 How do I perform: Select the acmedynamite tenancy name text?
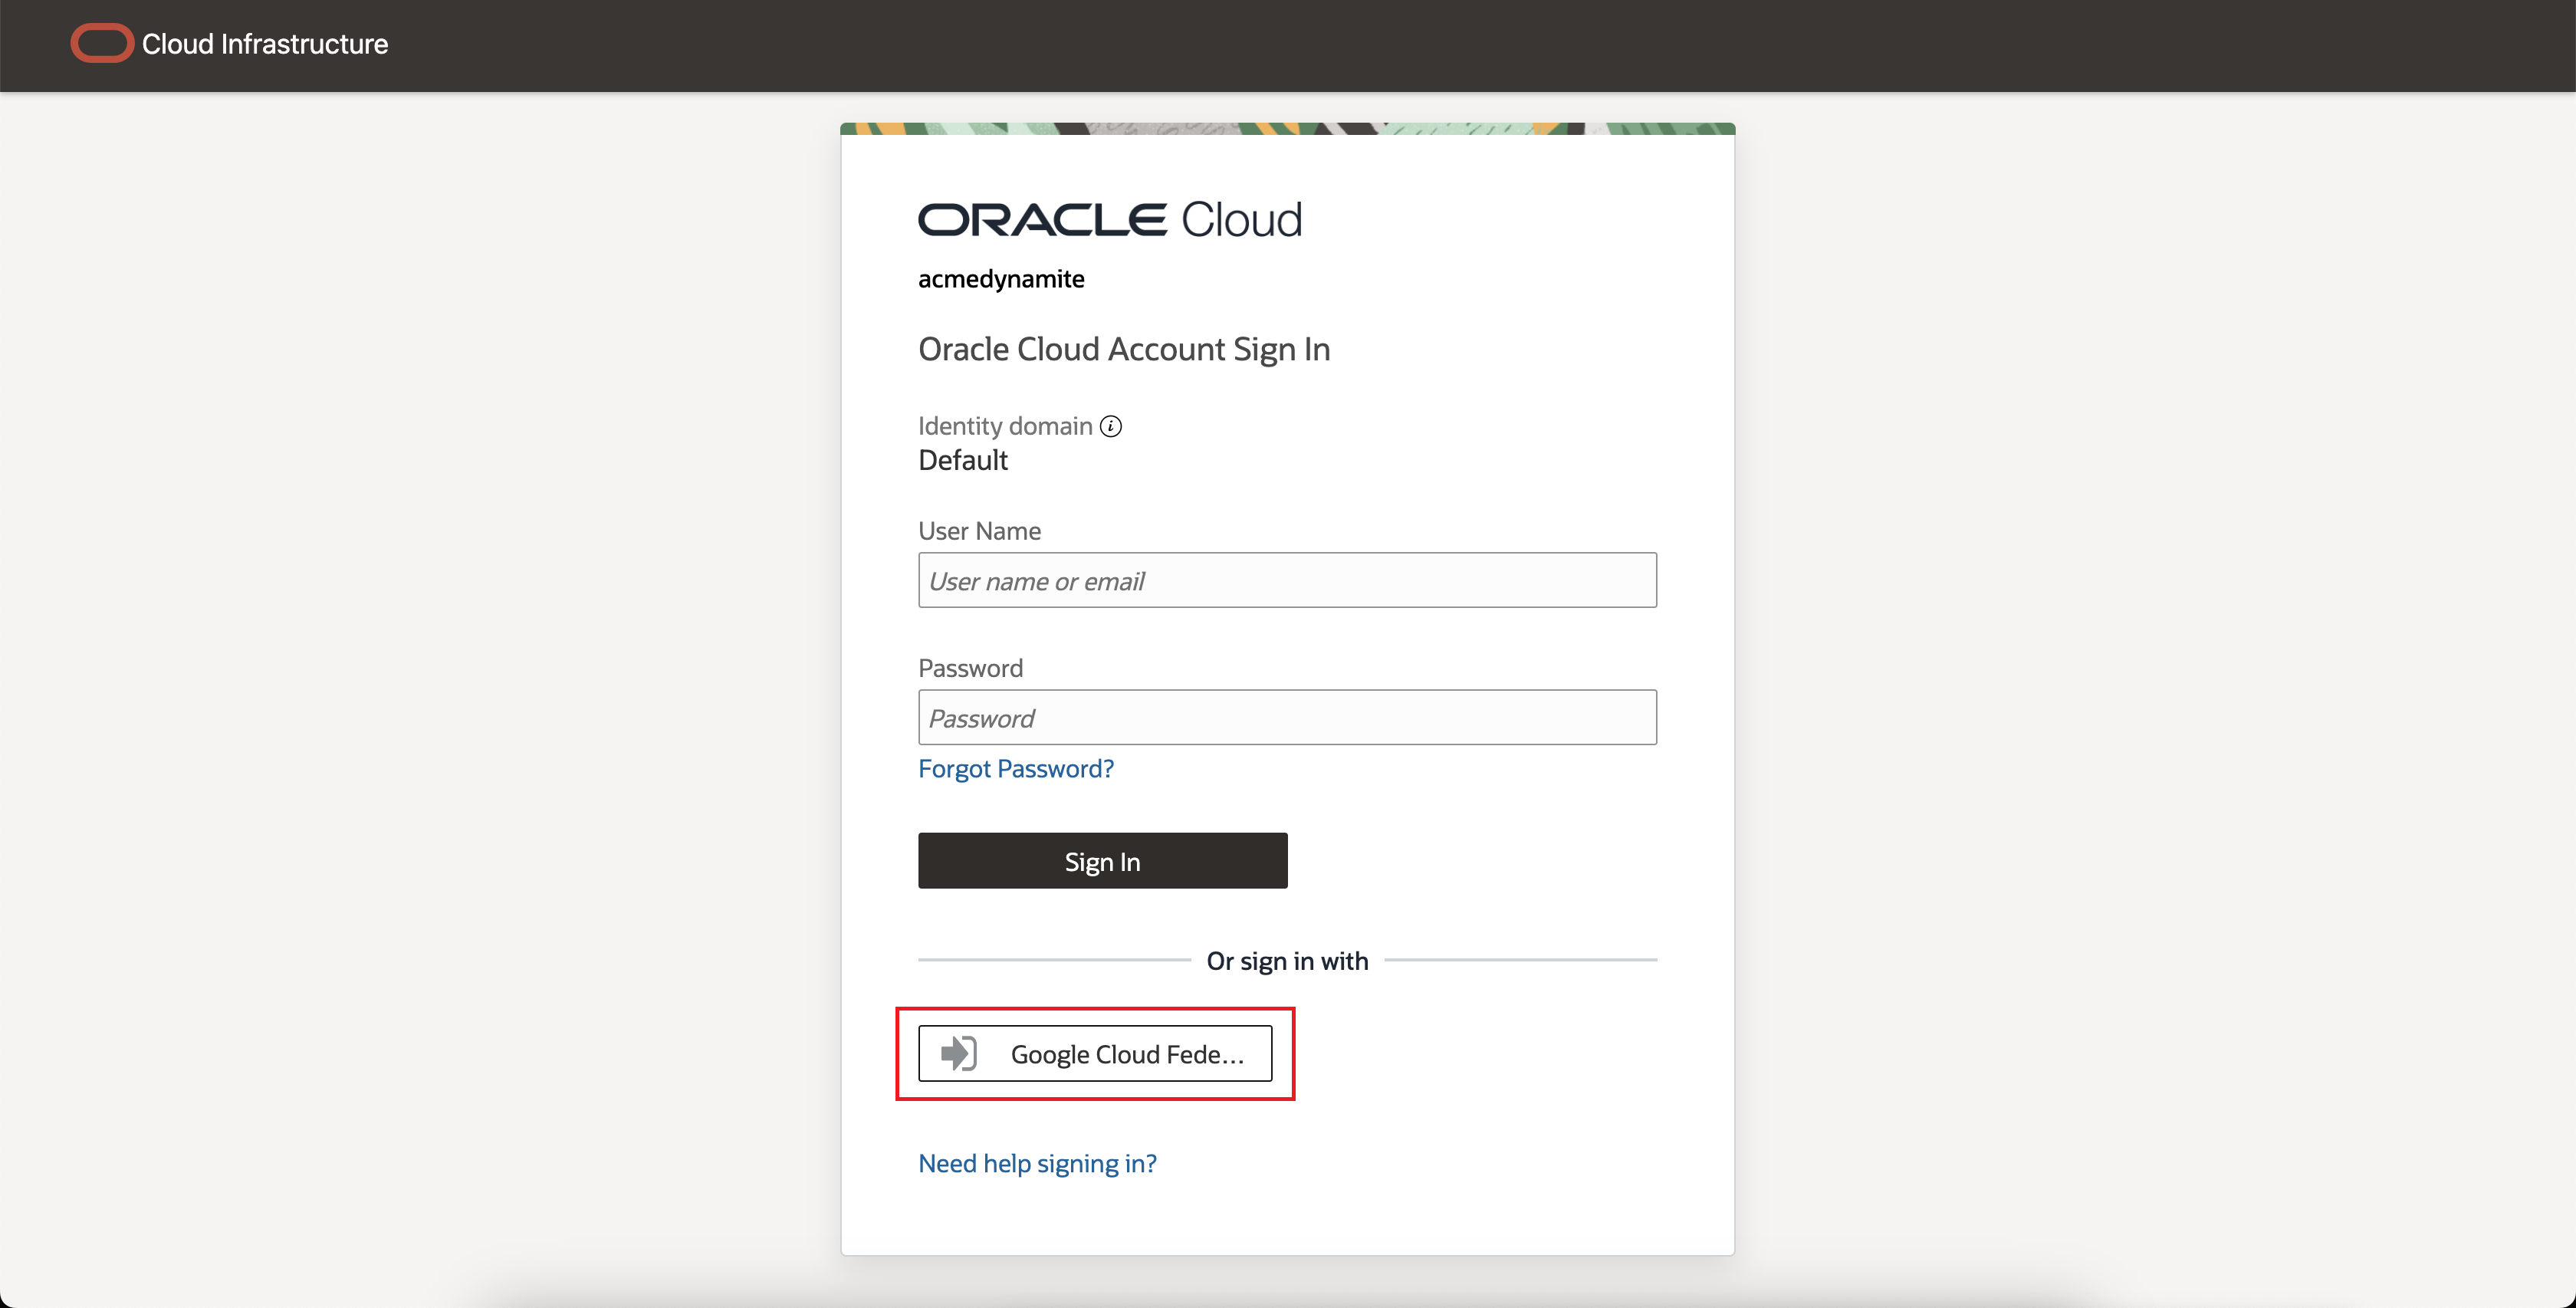(x=1000, y=280)
